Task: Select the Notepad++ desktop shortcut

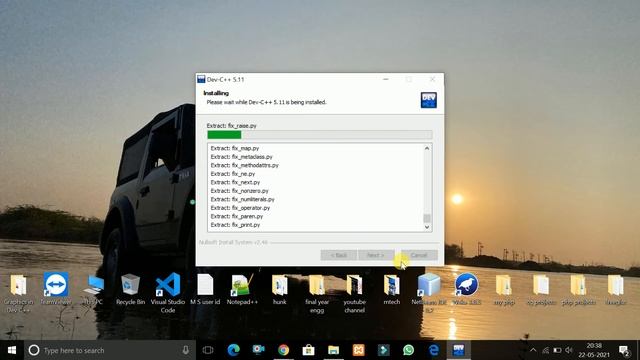Action: click(x=242, y=289)
